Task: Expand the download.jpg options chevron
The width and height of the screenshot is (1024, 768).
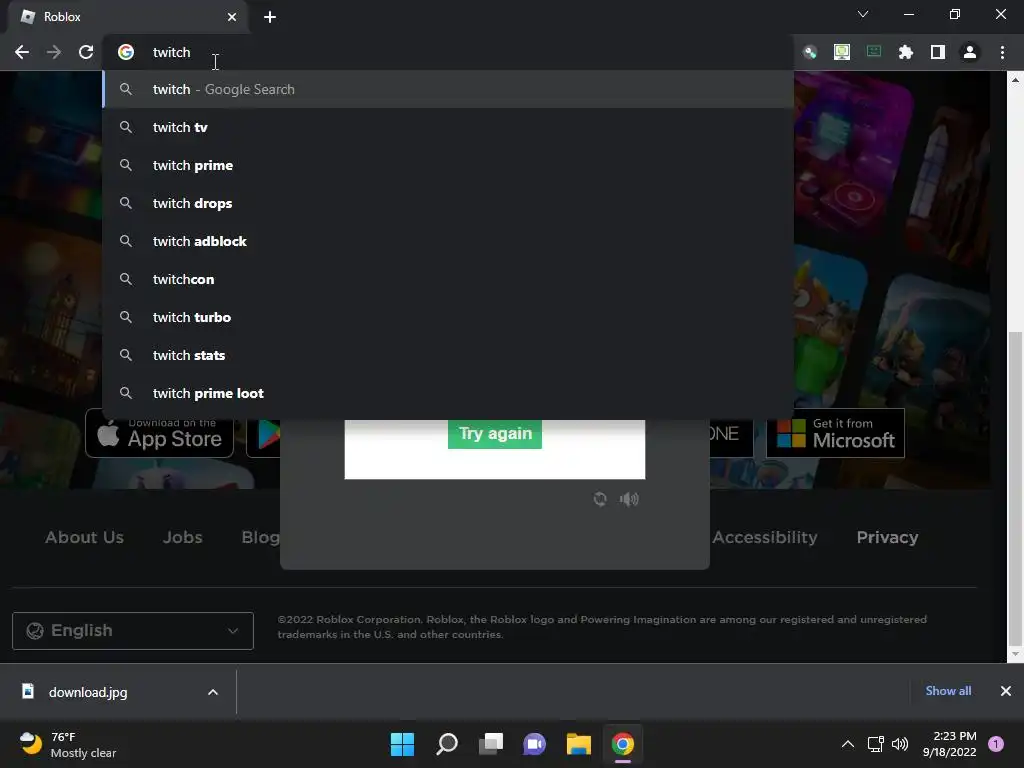Action: click(213, 692)
